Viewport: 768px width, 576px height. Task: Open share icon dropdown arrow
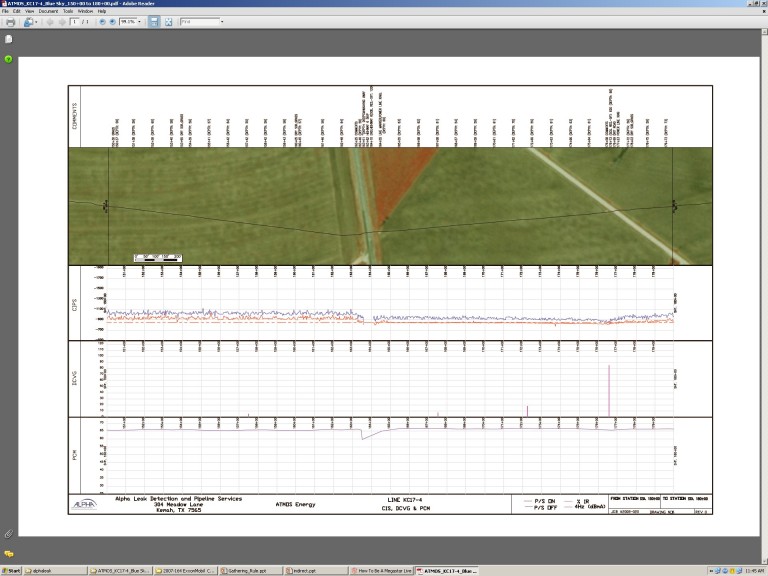click(36, 22)
